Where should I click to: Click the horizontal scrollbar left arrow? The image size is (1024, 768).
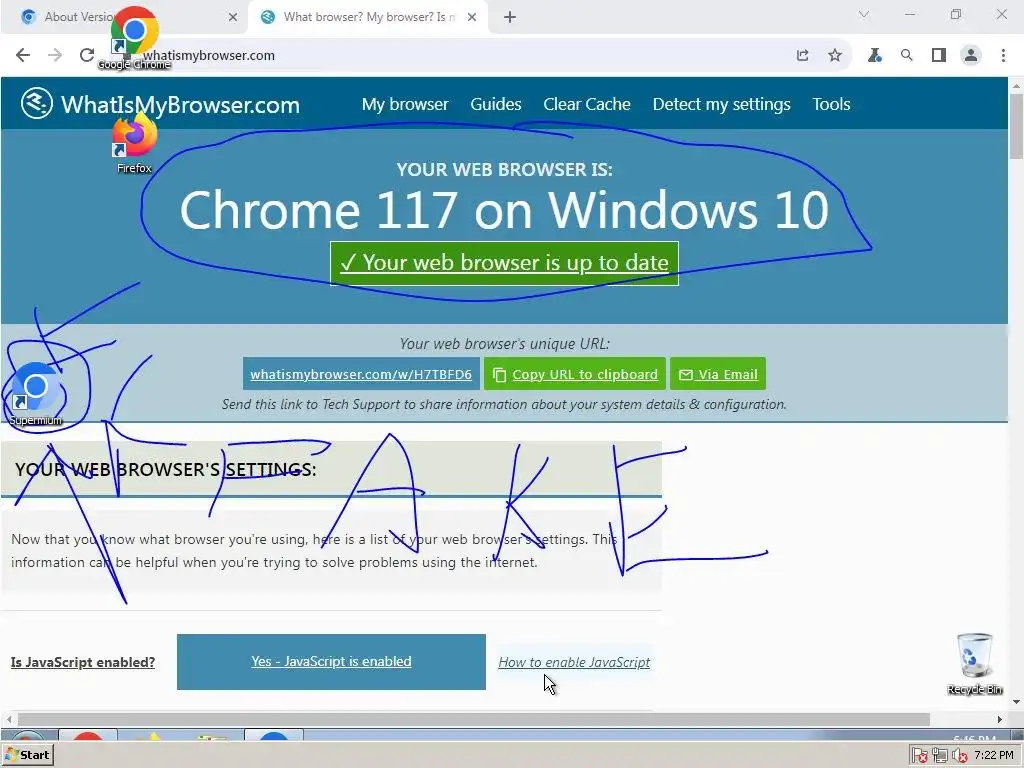pyautogui.click(x=8, y=719)
